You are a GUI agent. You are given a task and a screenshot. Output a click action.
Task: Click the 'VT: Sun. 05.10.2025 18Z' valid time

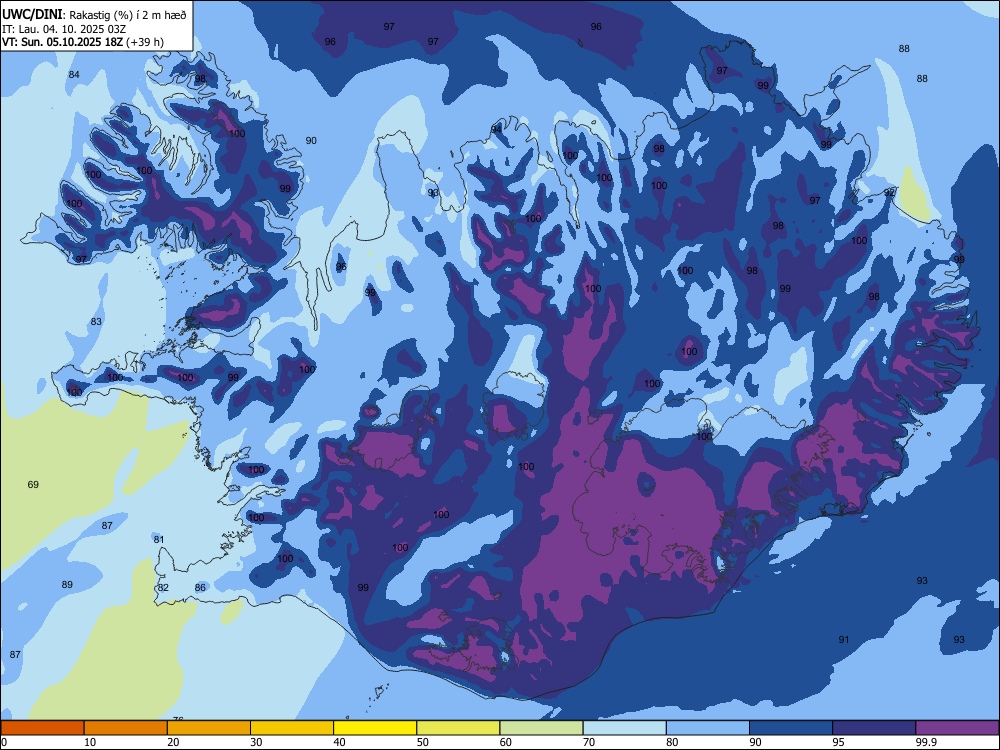tap(62, 42)
